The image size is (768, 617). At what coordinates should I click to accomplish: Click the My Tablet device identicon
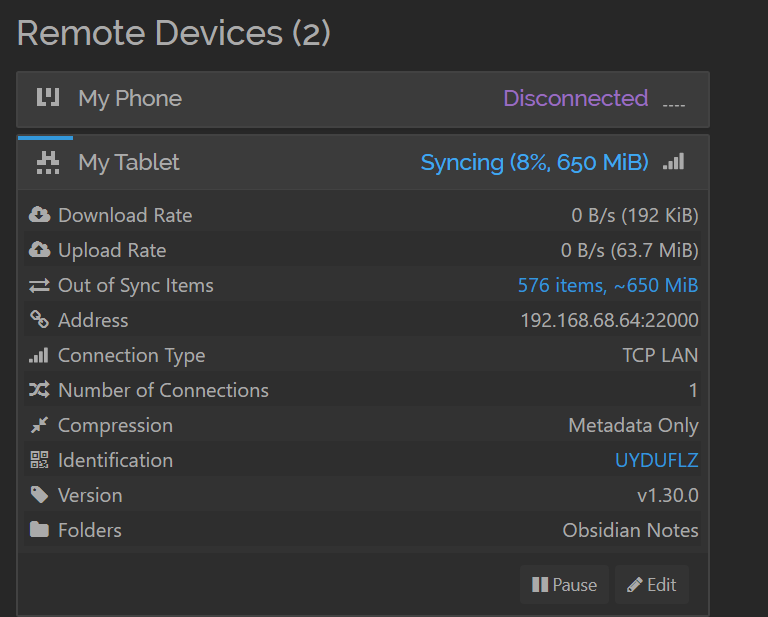[47, 162]
